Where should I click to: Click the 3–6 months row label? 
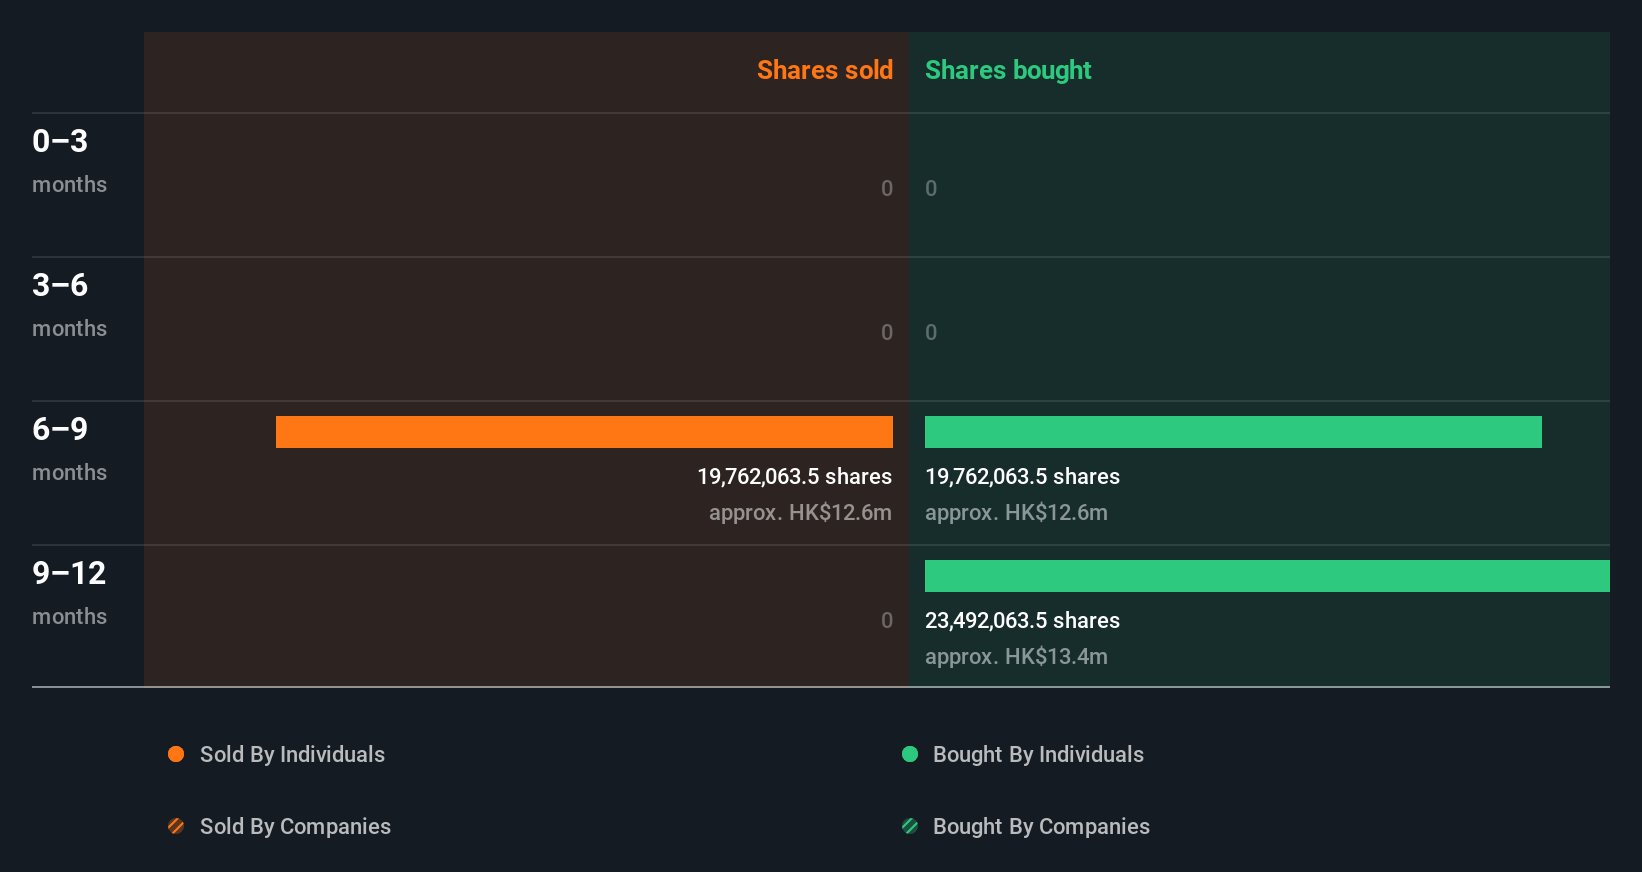(x=69, y=304)
